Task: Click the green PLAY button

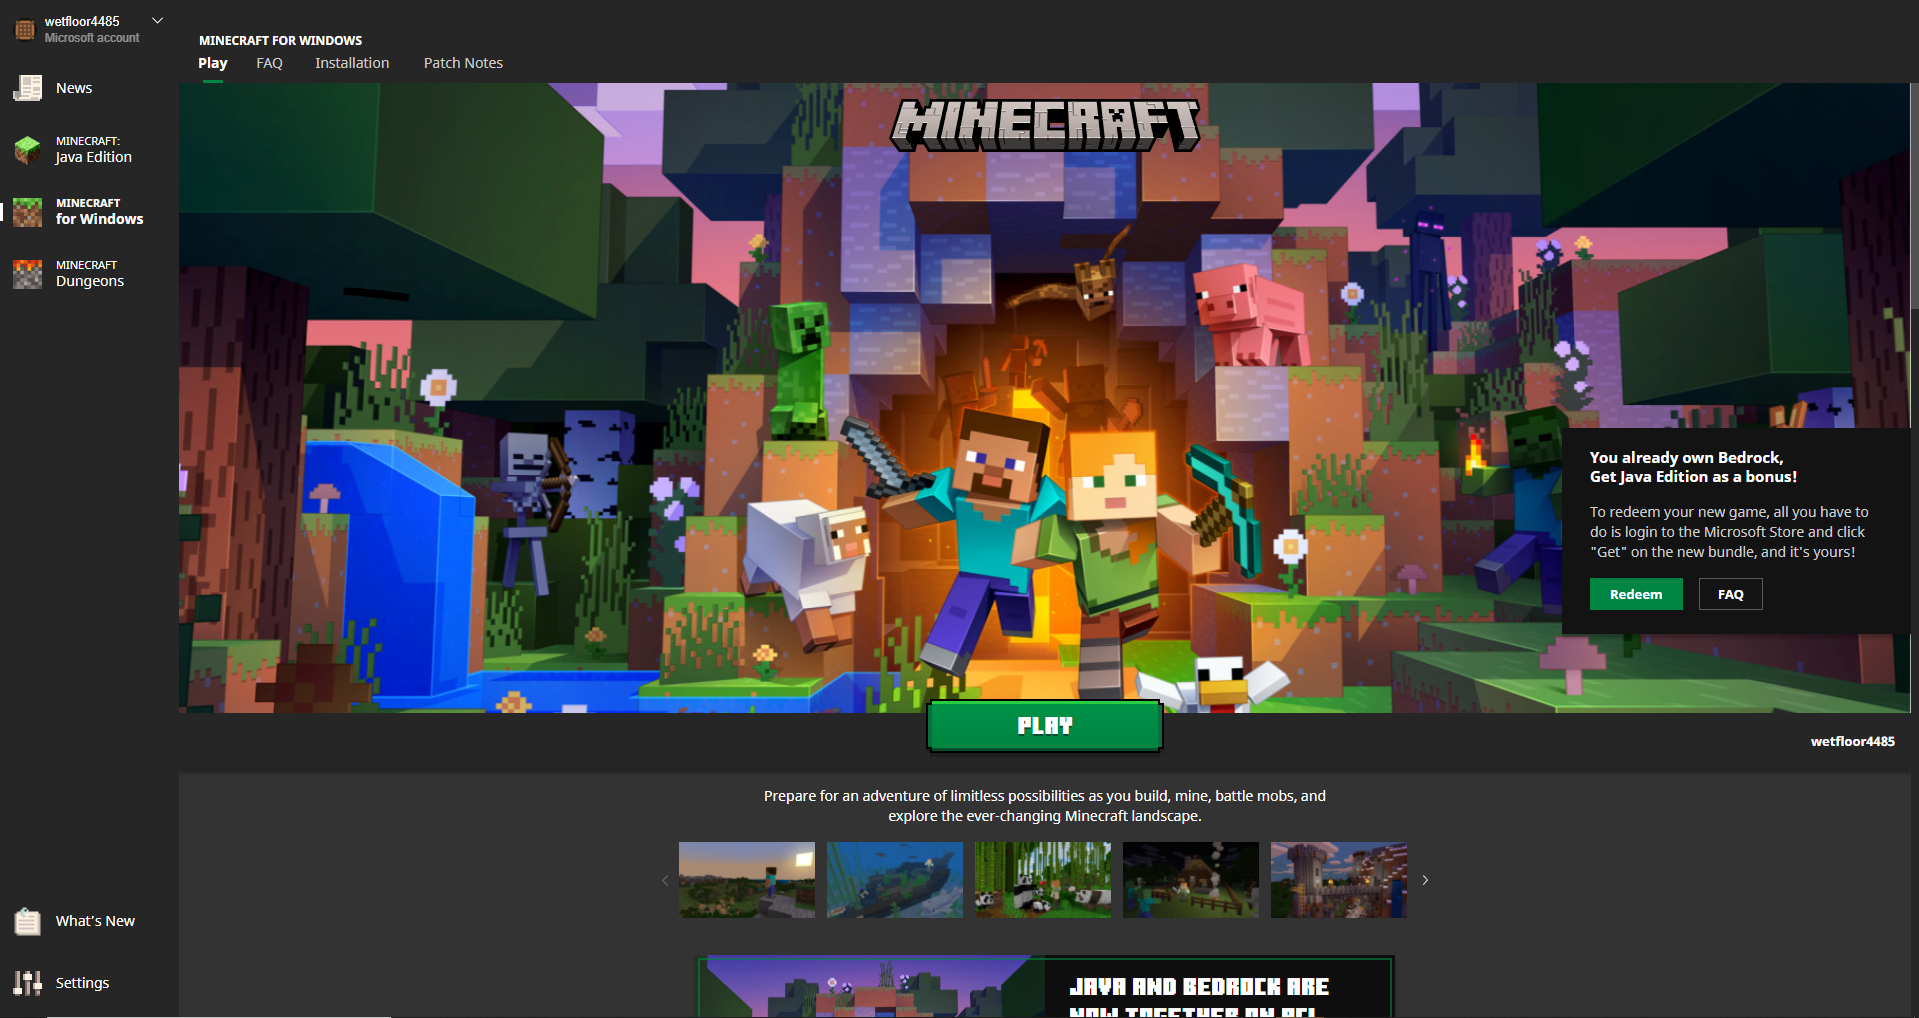Action: point(1045,726)
